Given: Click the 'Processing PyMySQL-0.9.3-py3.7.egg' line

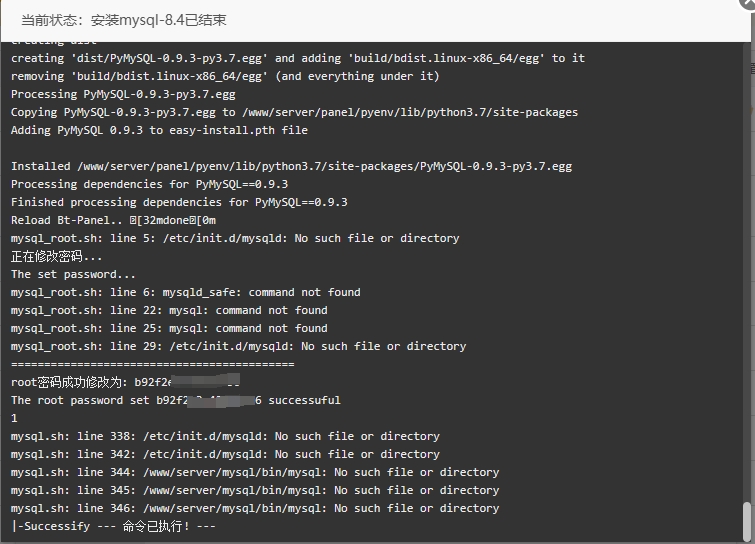Looking at the screenshot, I should [x=123, y=94].
